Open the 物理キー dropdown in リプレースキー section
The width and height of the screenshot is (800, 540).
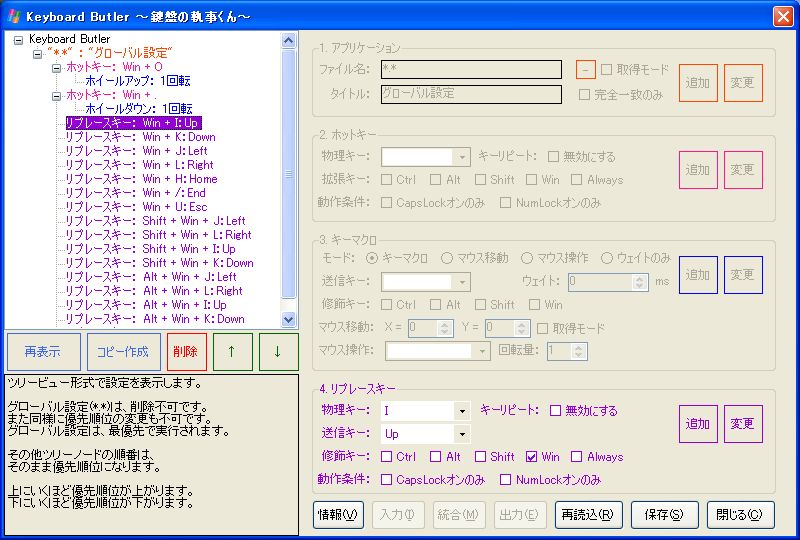(462, 411)
